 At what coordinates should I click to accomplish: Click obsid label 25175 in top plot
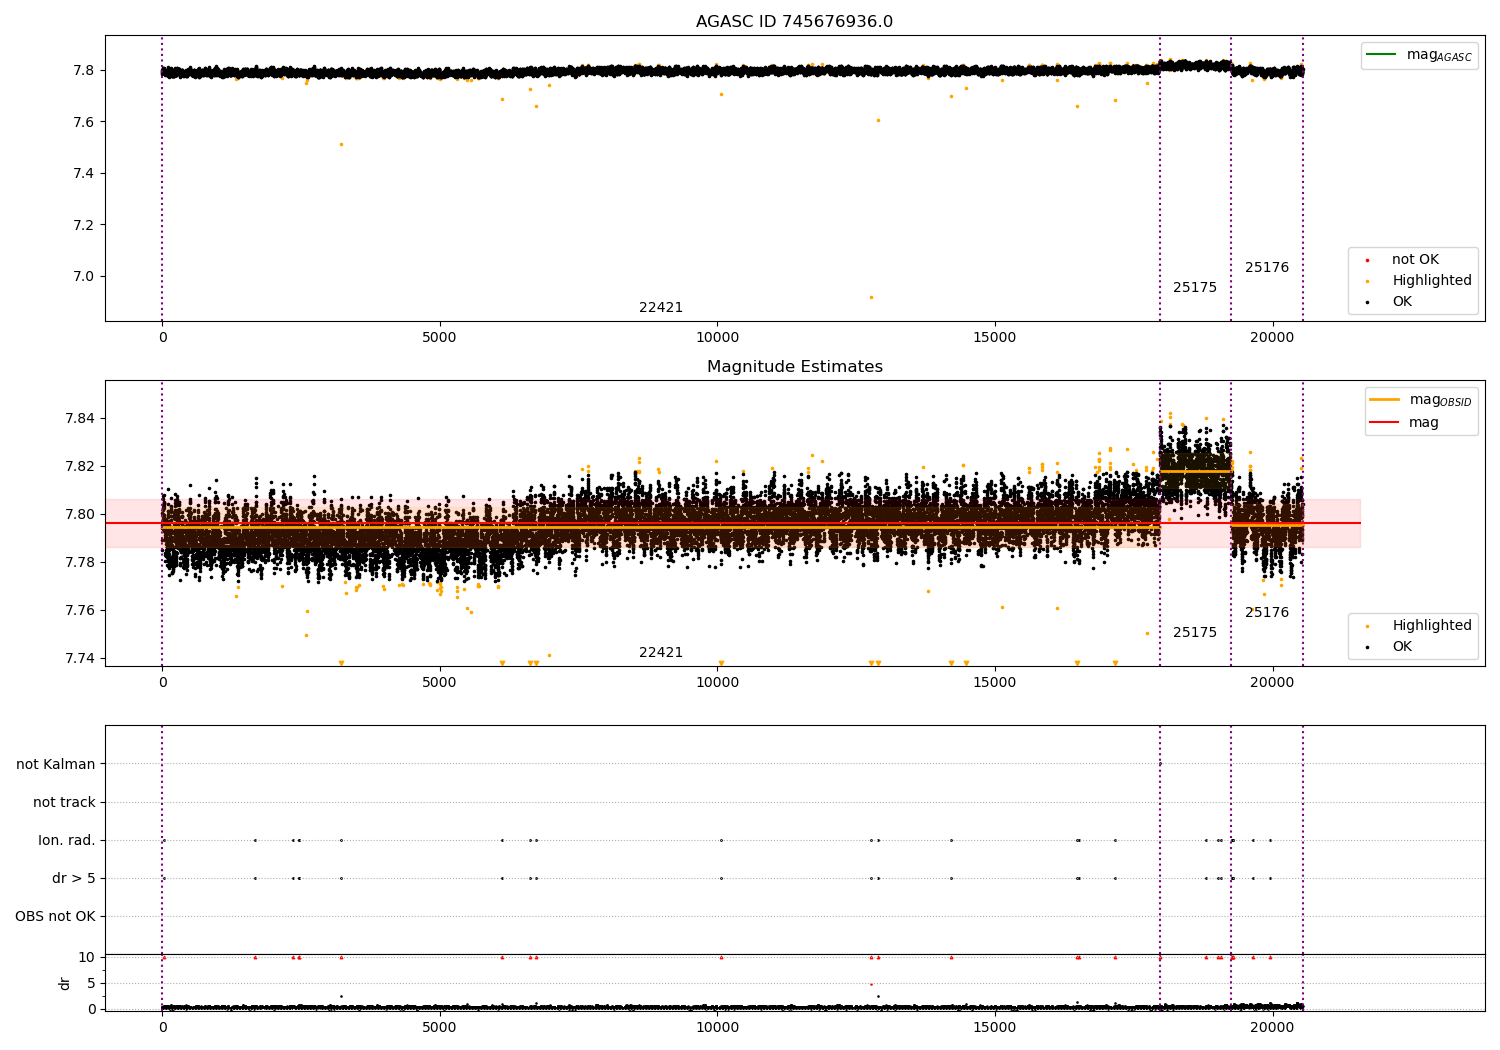(x=1195, y=288)
